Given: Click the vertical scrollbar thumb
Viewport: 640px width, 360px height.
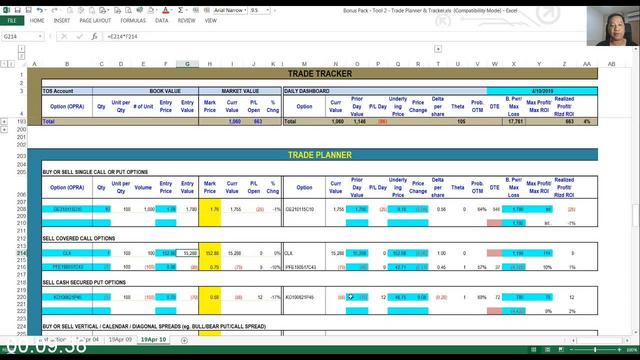Looking at the screenshot, I should (x=636, y=215).
